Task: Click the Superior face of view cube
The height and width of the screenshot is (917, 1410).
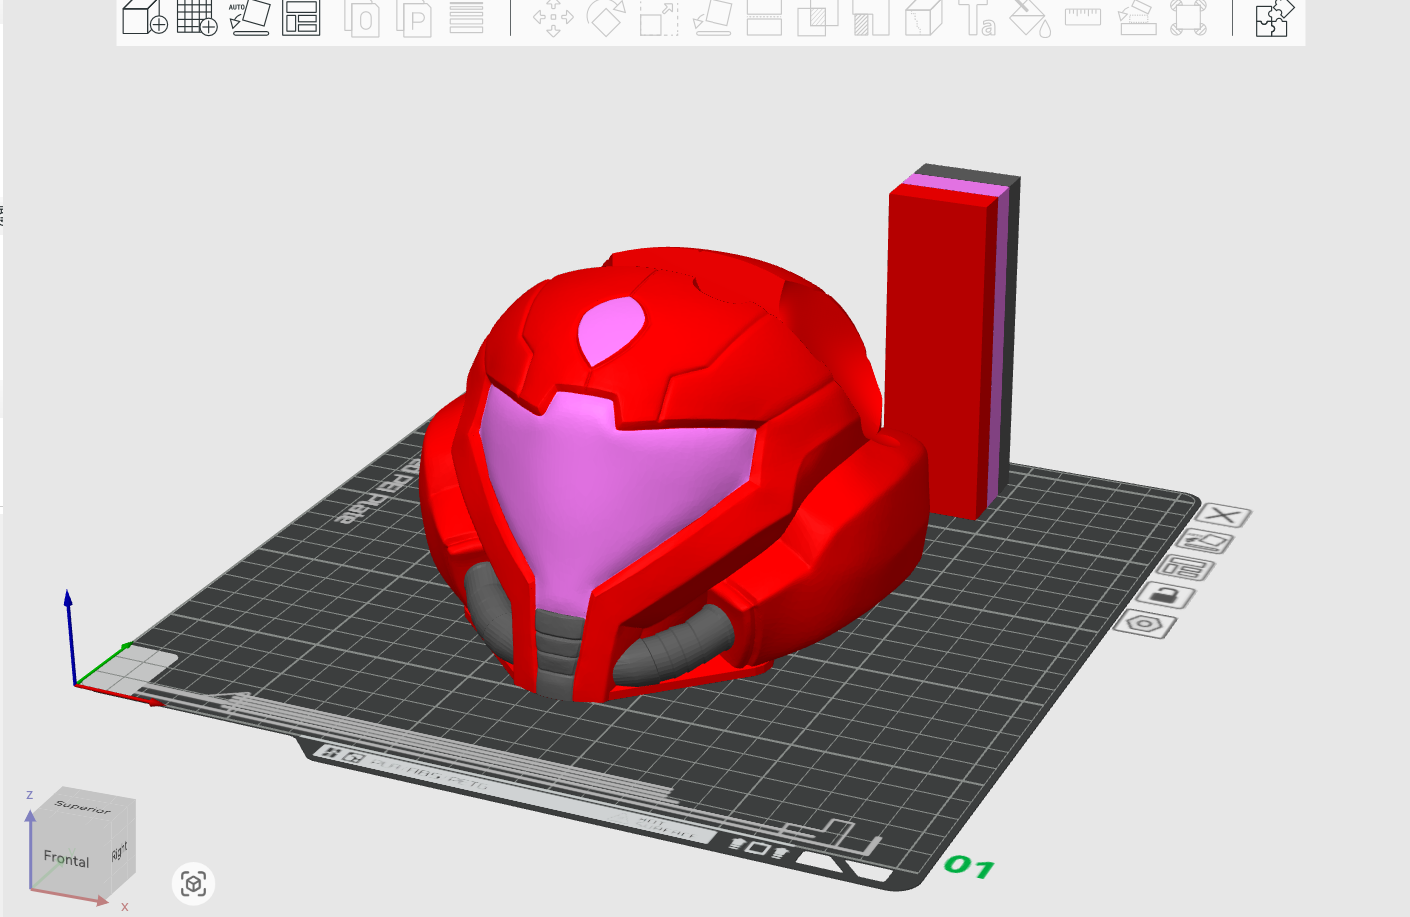Action: point(82,805)
